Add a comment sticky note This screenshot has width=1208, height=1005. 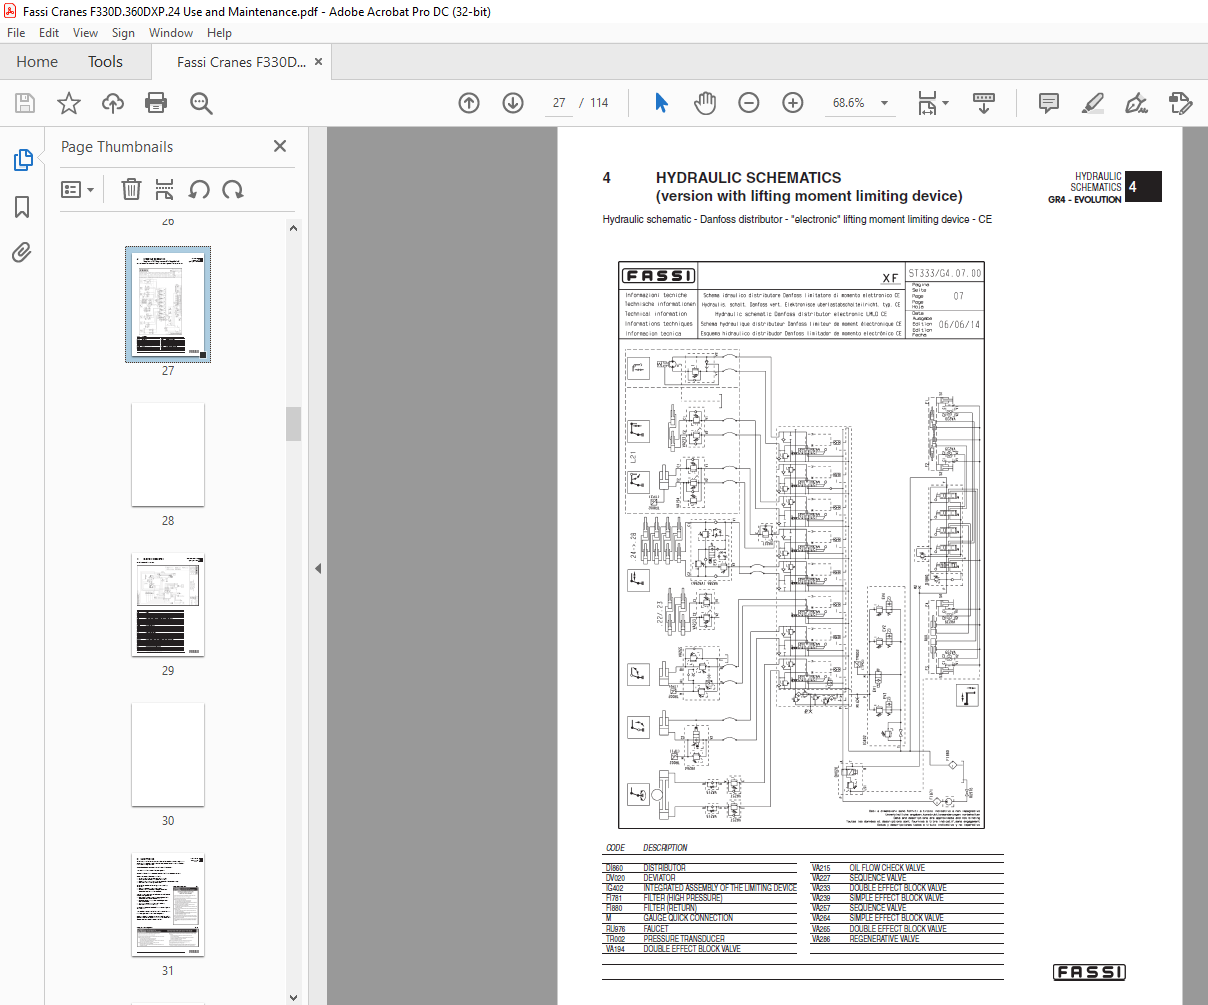1049,103
